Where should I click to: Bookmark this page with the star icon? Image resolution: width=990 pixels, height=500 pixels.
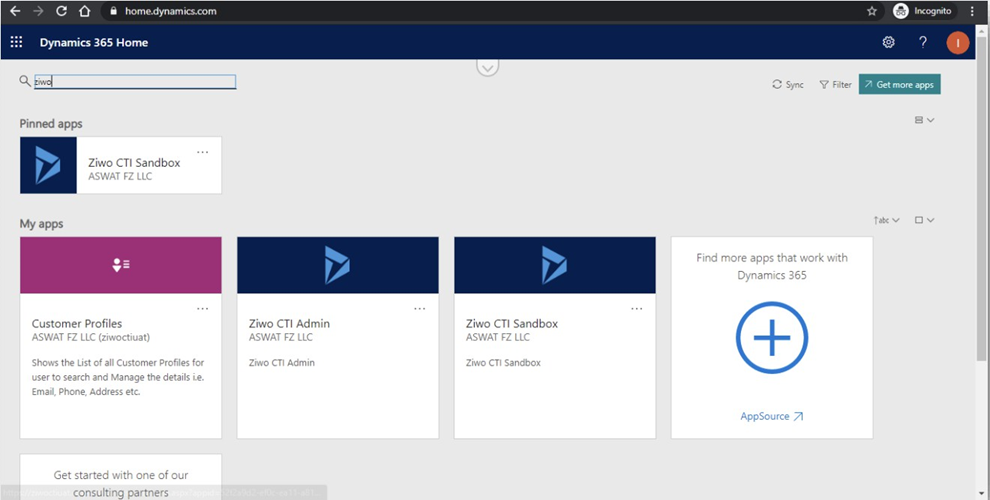tap(872, 11)
